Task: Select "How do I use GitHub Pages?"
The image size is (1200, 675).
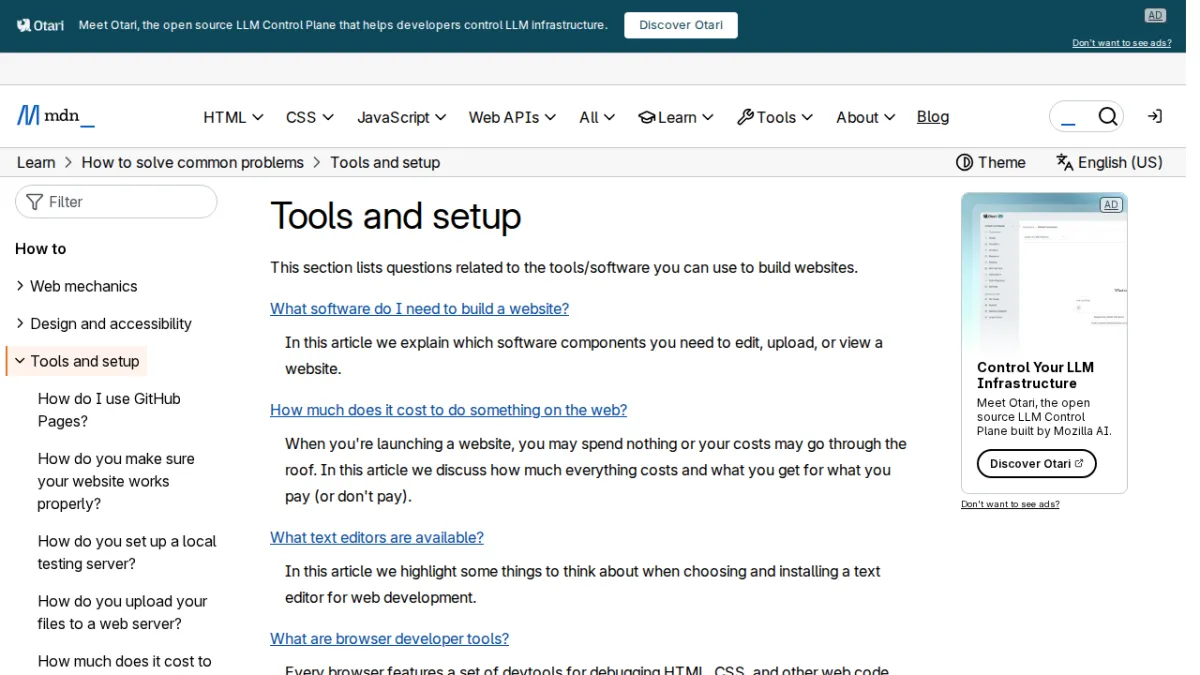Action: tap(109, 410)
